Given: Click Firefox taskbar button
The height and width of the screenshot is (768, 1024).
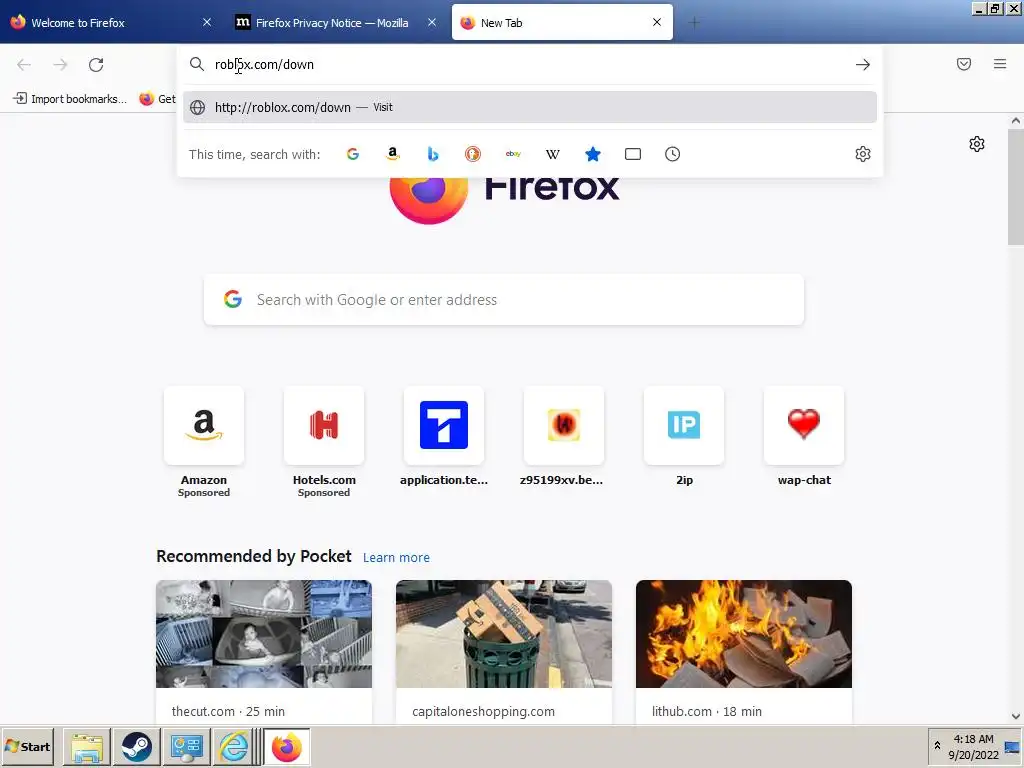Looking at the screenshot, I should pos(287,747).
